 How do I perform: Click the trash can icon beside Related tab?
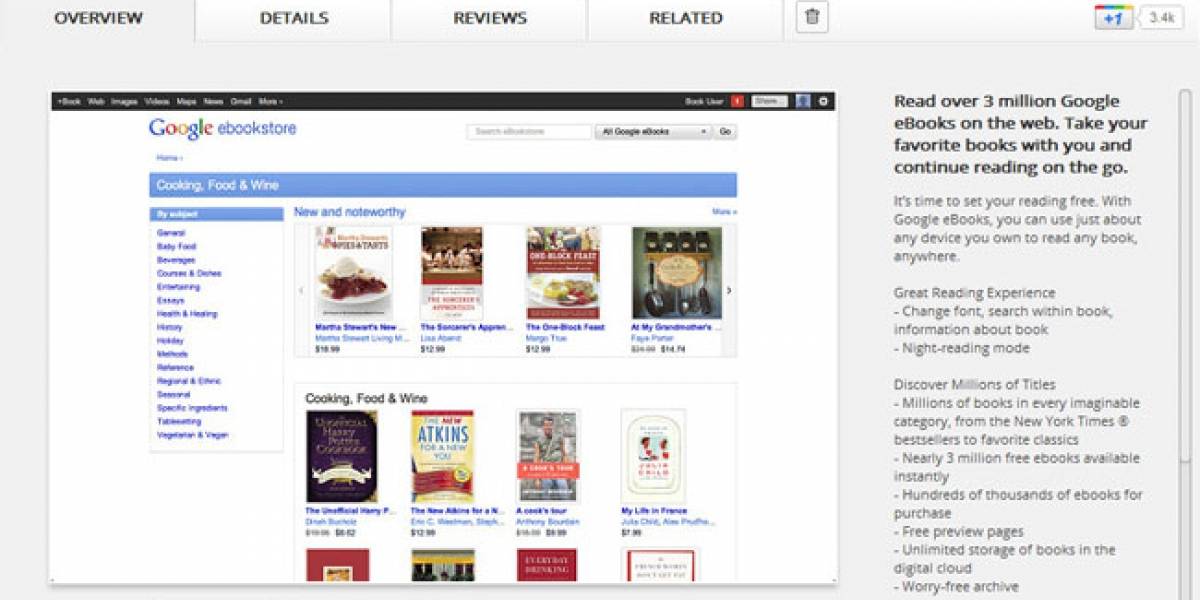pyautogui.click(x=812, y=17)
